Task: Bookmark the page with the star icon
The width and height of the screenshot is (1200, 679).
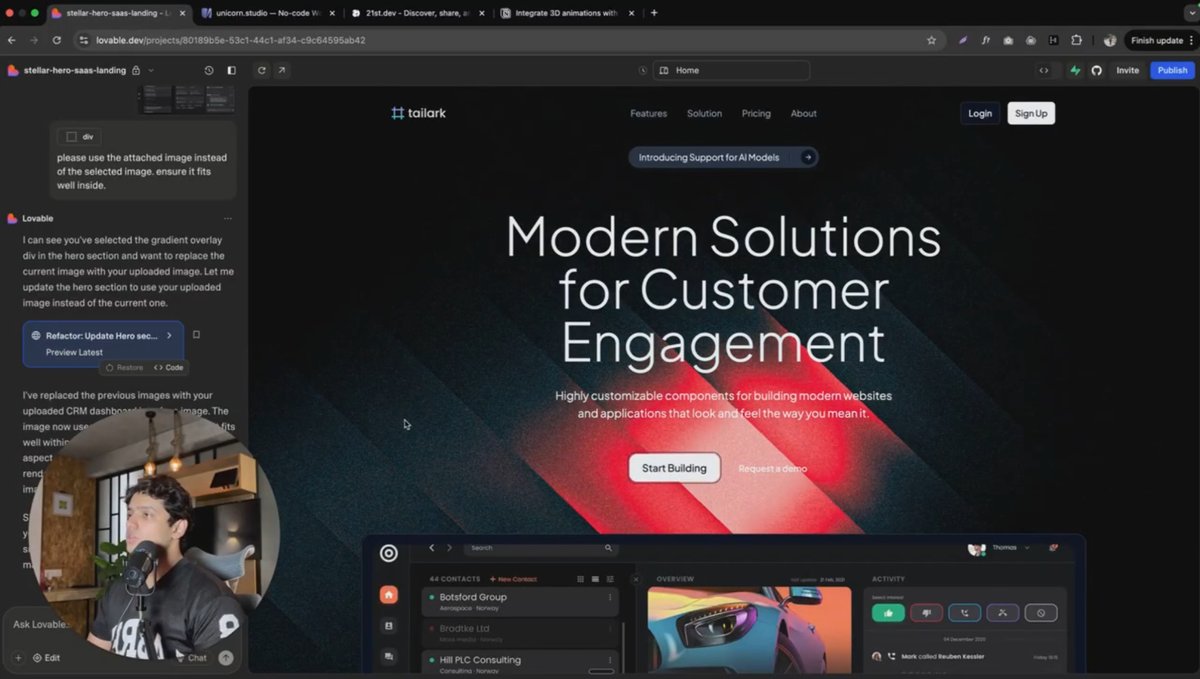Action: [x=931, y=40]
